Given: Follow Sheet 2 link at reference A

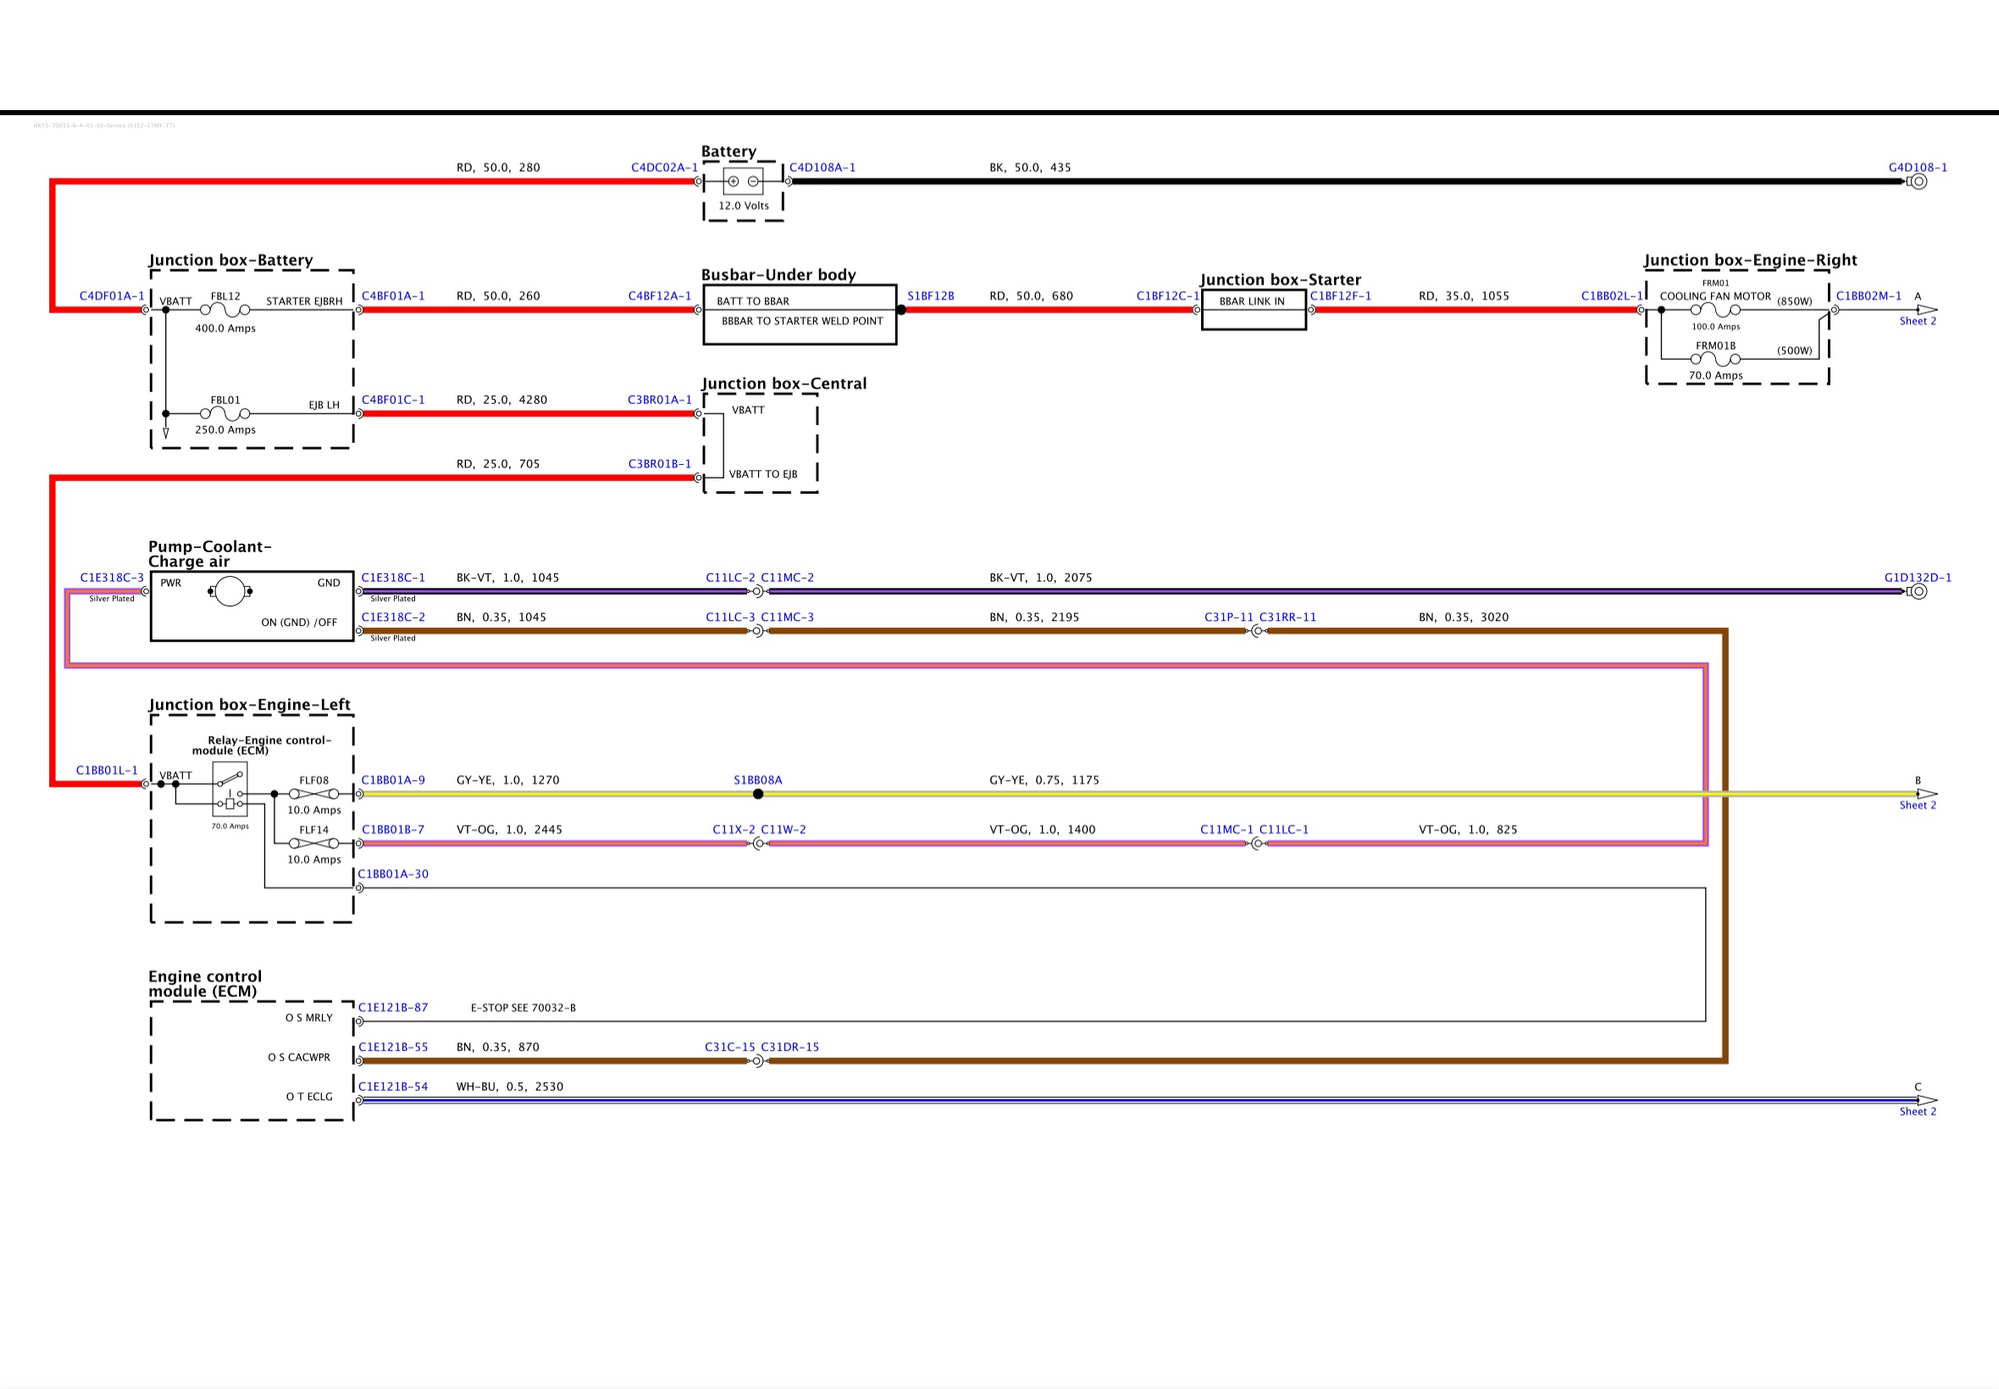Looking at the screenshot, I should (1917, 321).
